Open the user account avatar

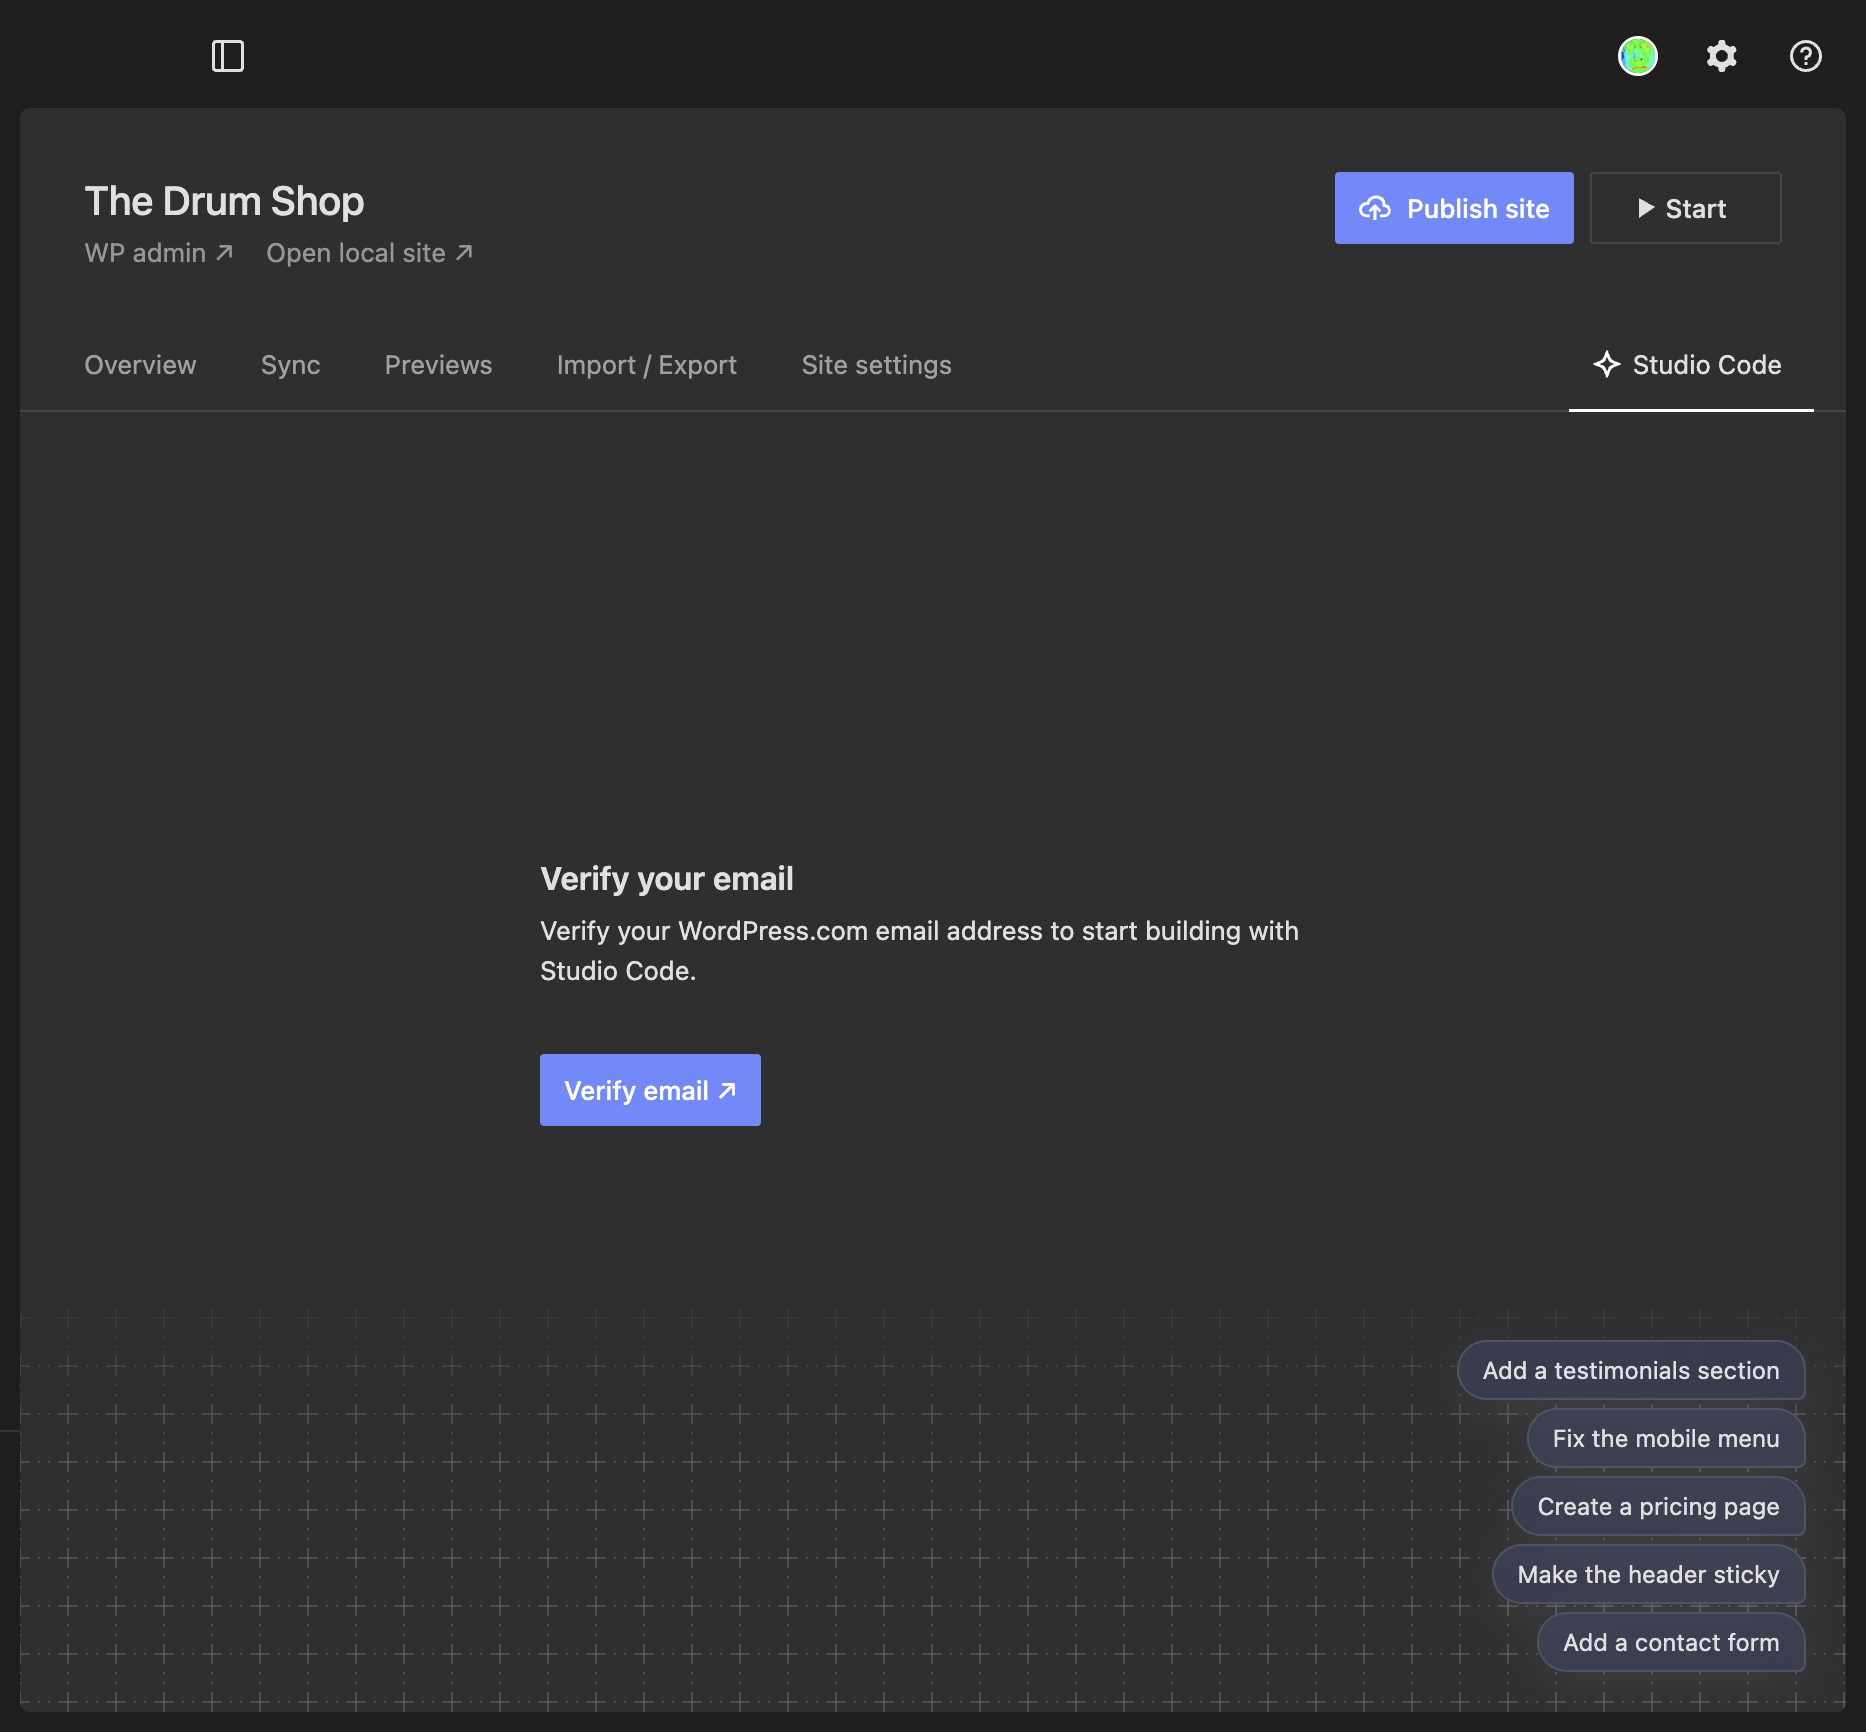1638,56
